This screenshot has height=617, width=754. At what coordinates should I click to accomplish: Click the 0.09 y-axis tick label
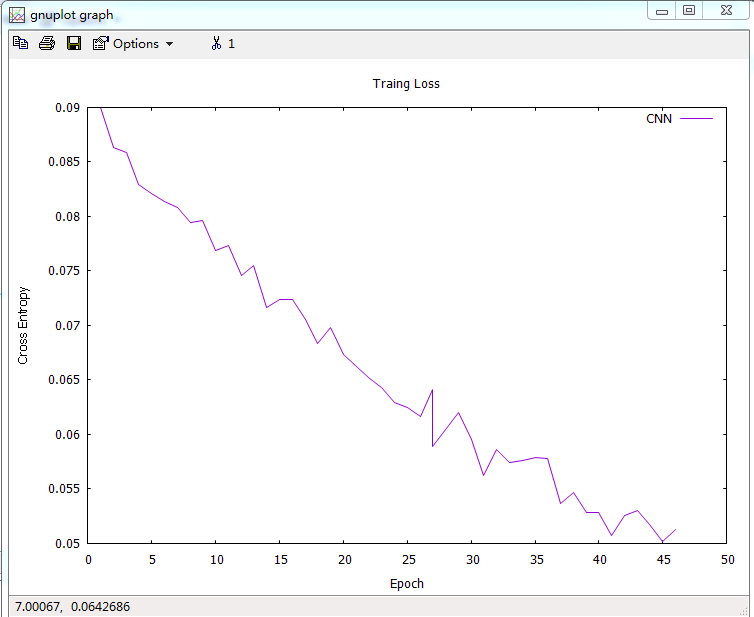tap(67, 108)
